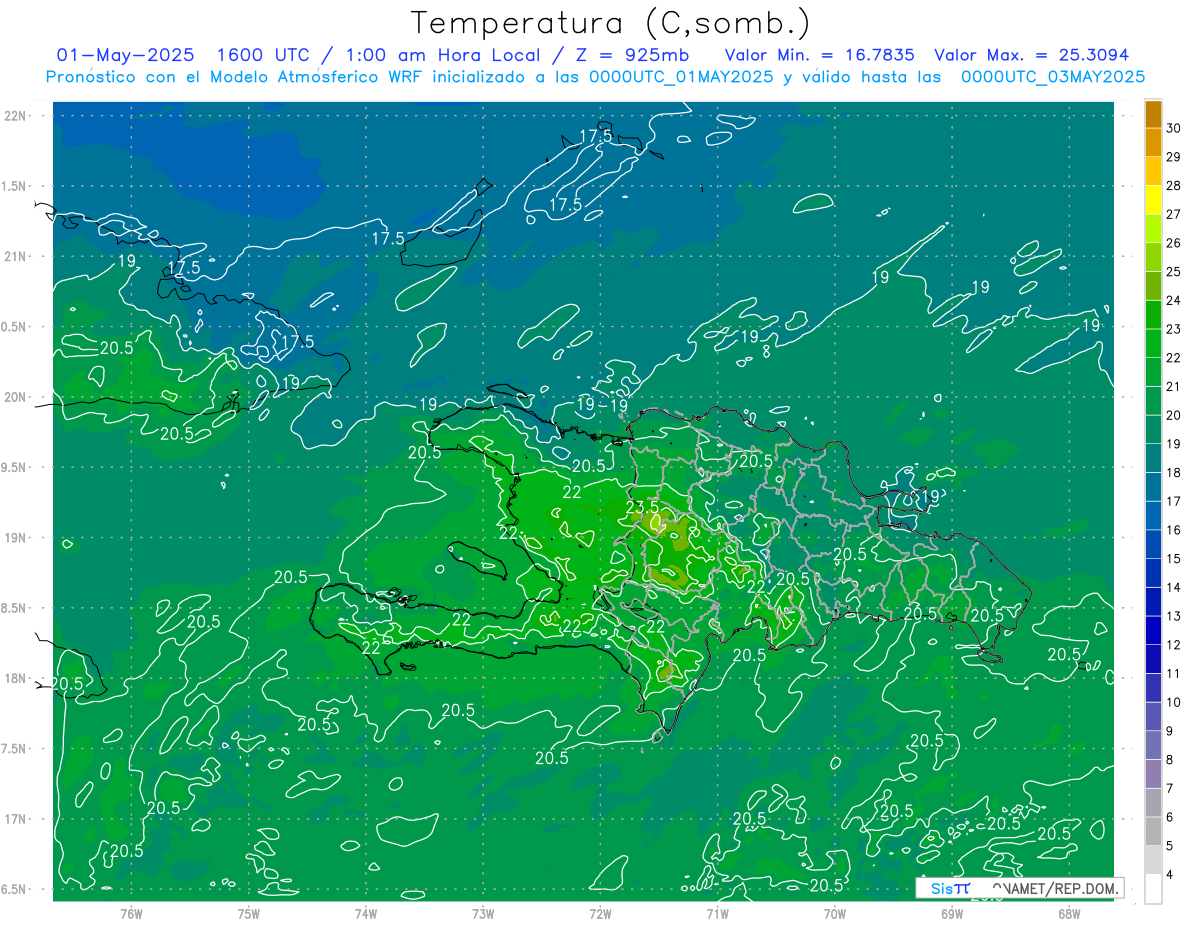Click the "7.5N" latitude axis label
Image resolution: width=1200 pixels, height=927 pixels.
point(16,748)
